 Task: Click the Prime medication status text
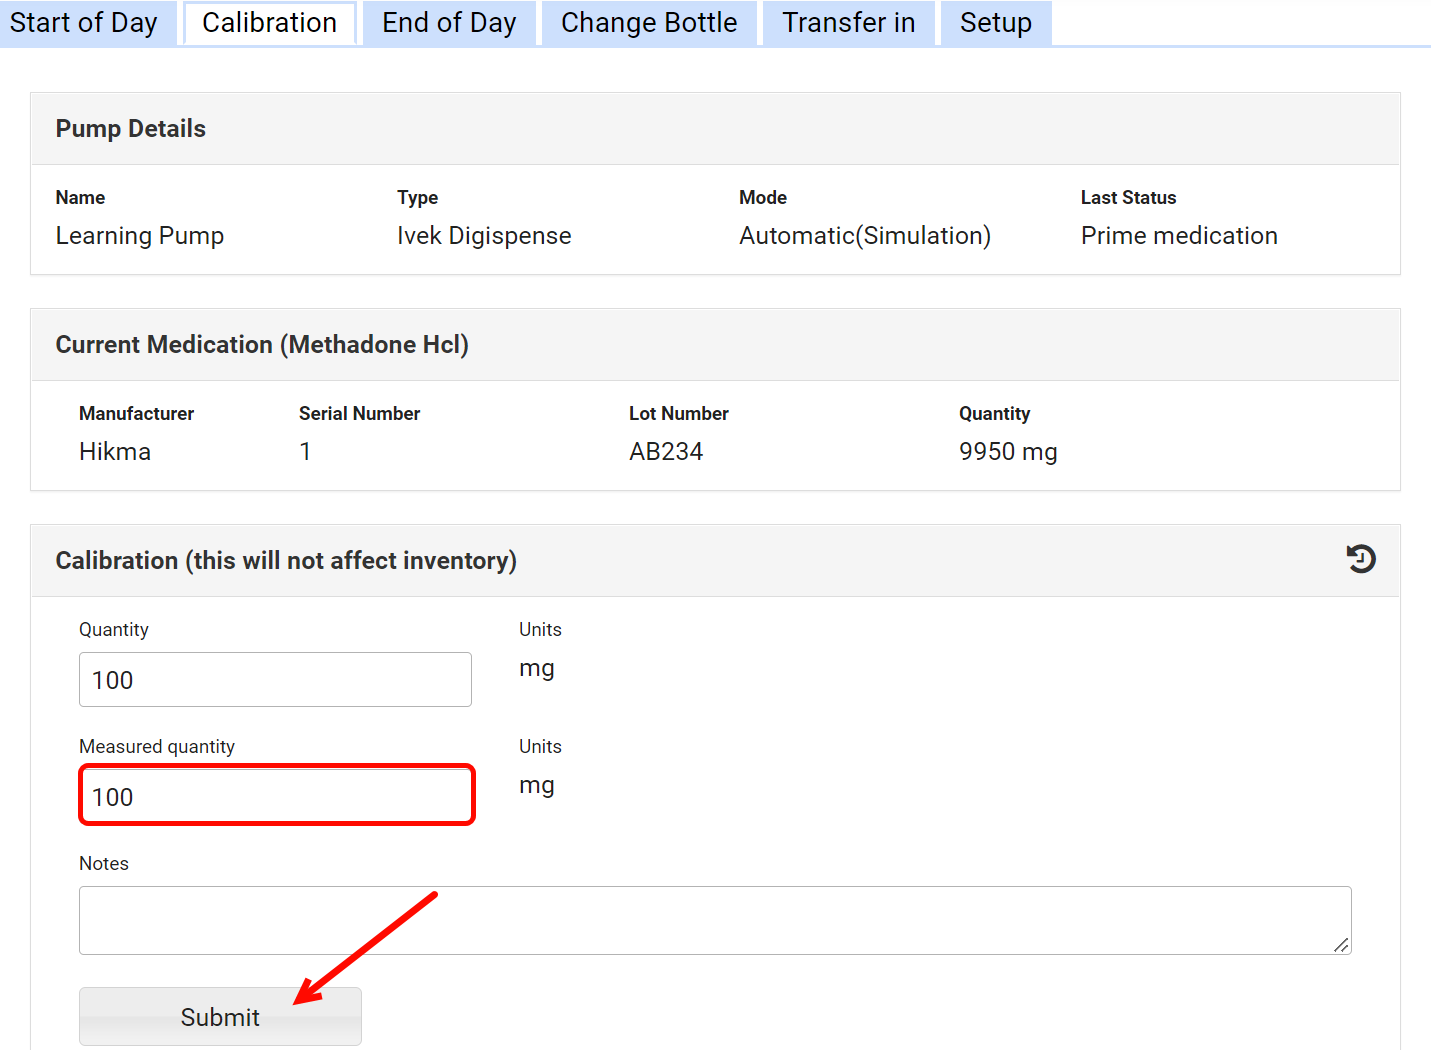tap(1179, 236)
